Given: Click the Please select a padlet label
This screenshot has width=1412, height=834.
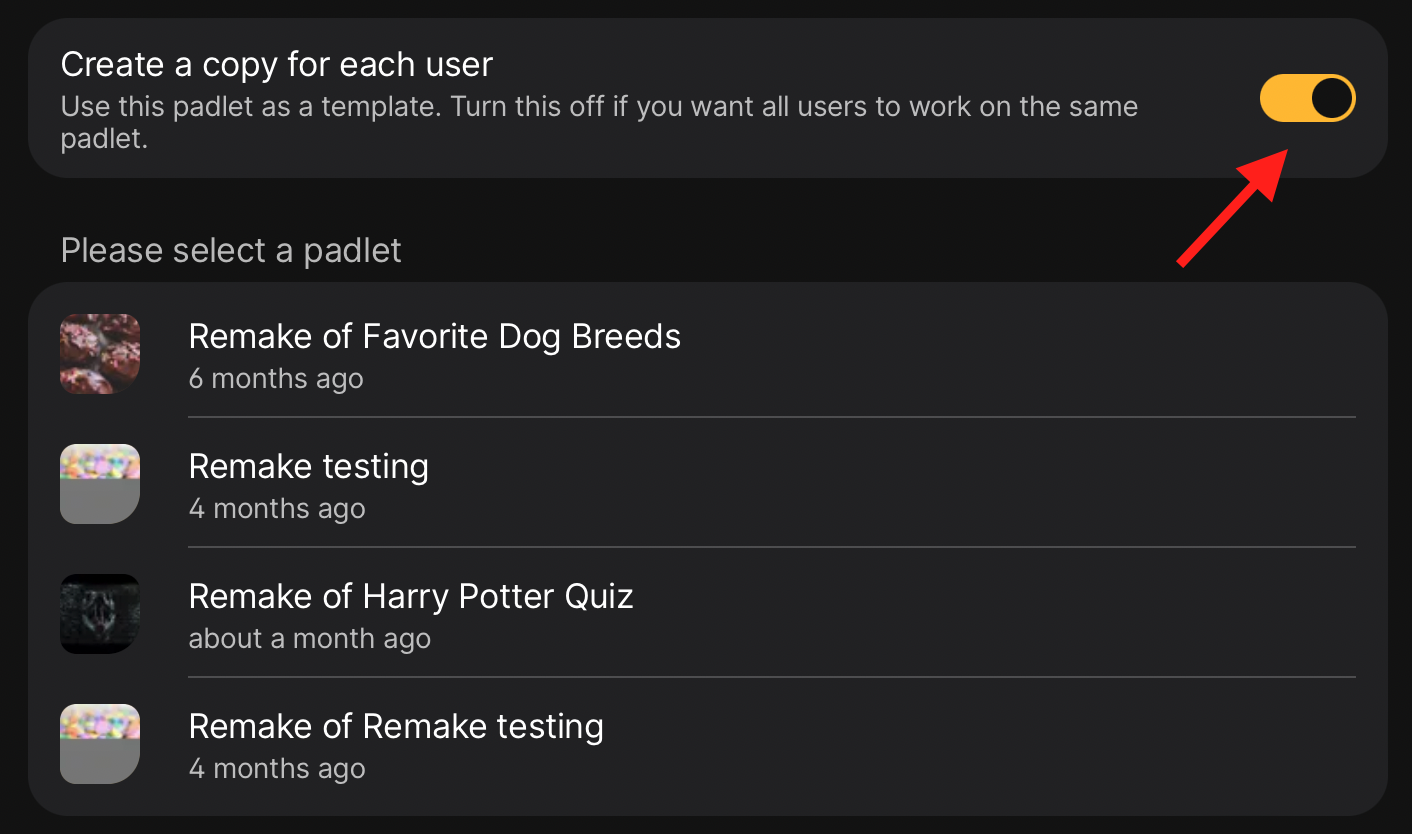Looking at the screenshot, I should 231,250.
